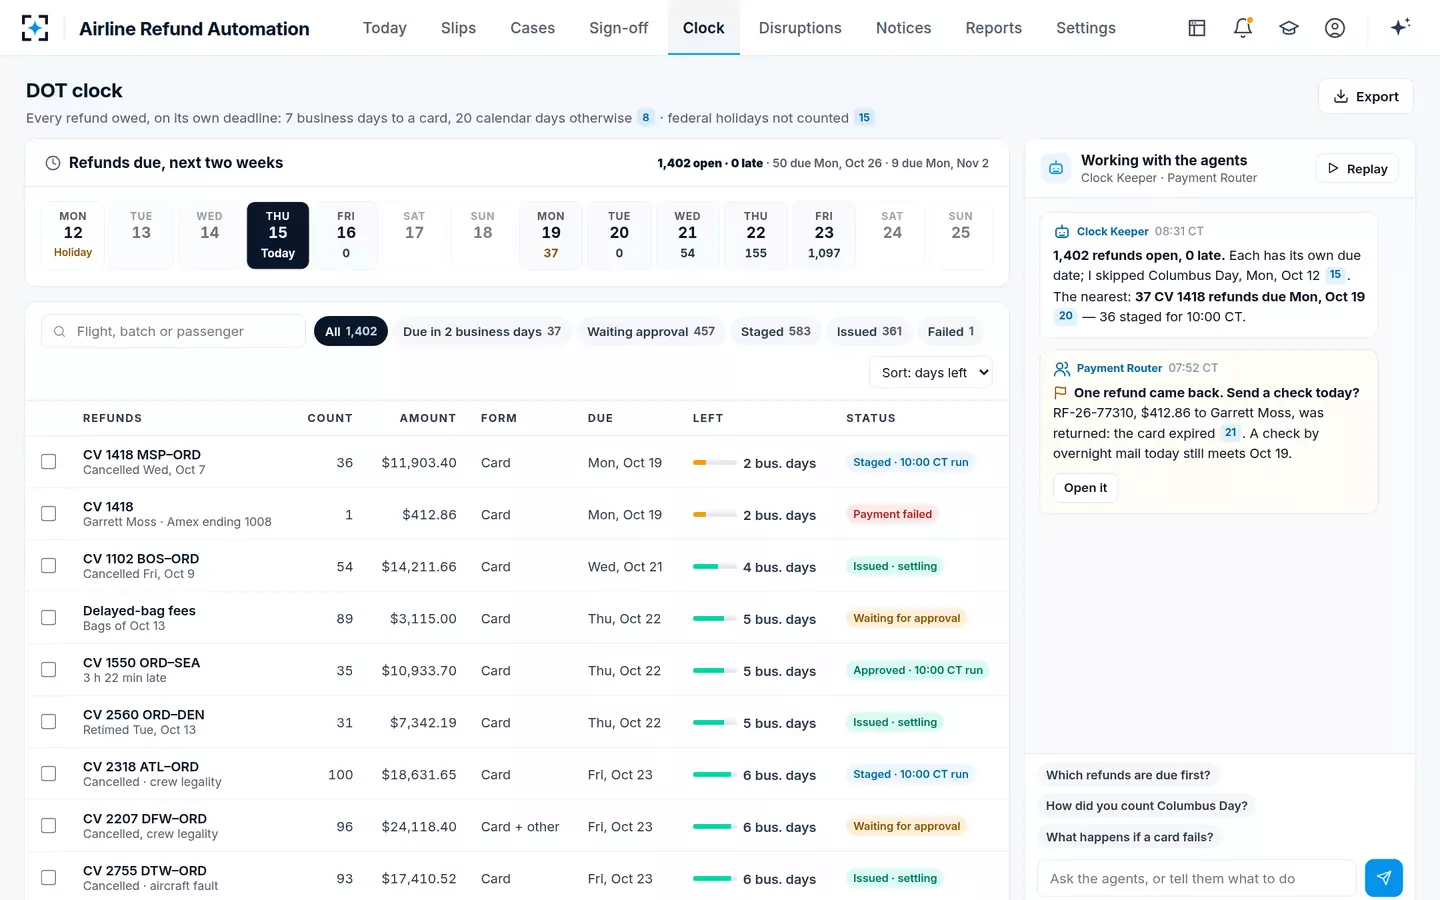Click the clock icon beside Refunds due
The height and width of the screenshot is (900, 1440).
pos(53,163)
